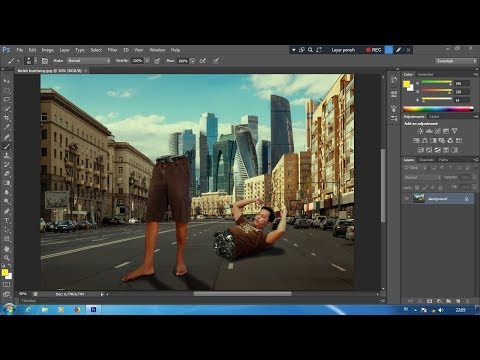Open the tool preset picker arrow
The width and height of the screenshot is (480, 360).
click(x=18, y=61)
